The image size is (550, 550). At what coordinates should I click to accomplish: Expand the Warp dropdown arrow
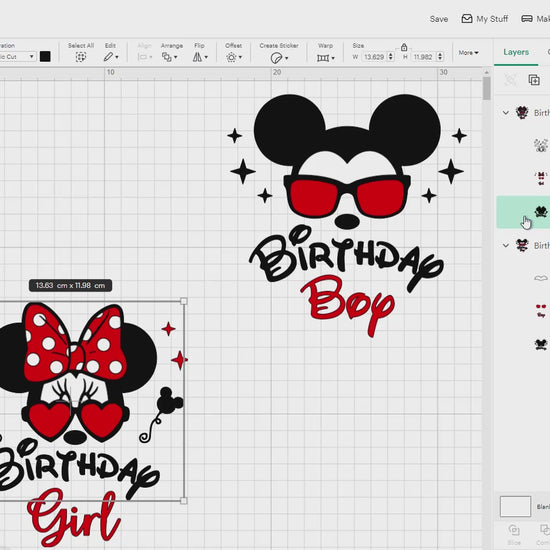coord(333,58)
